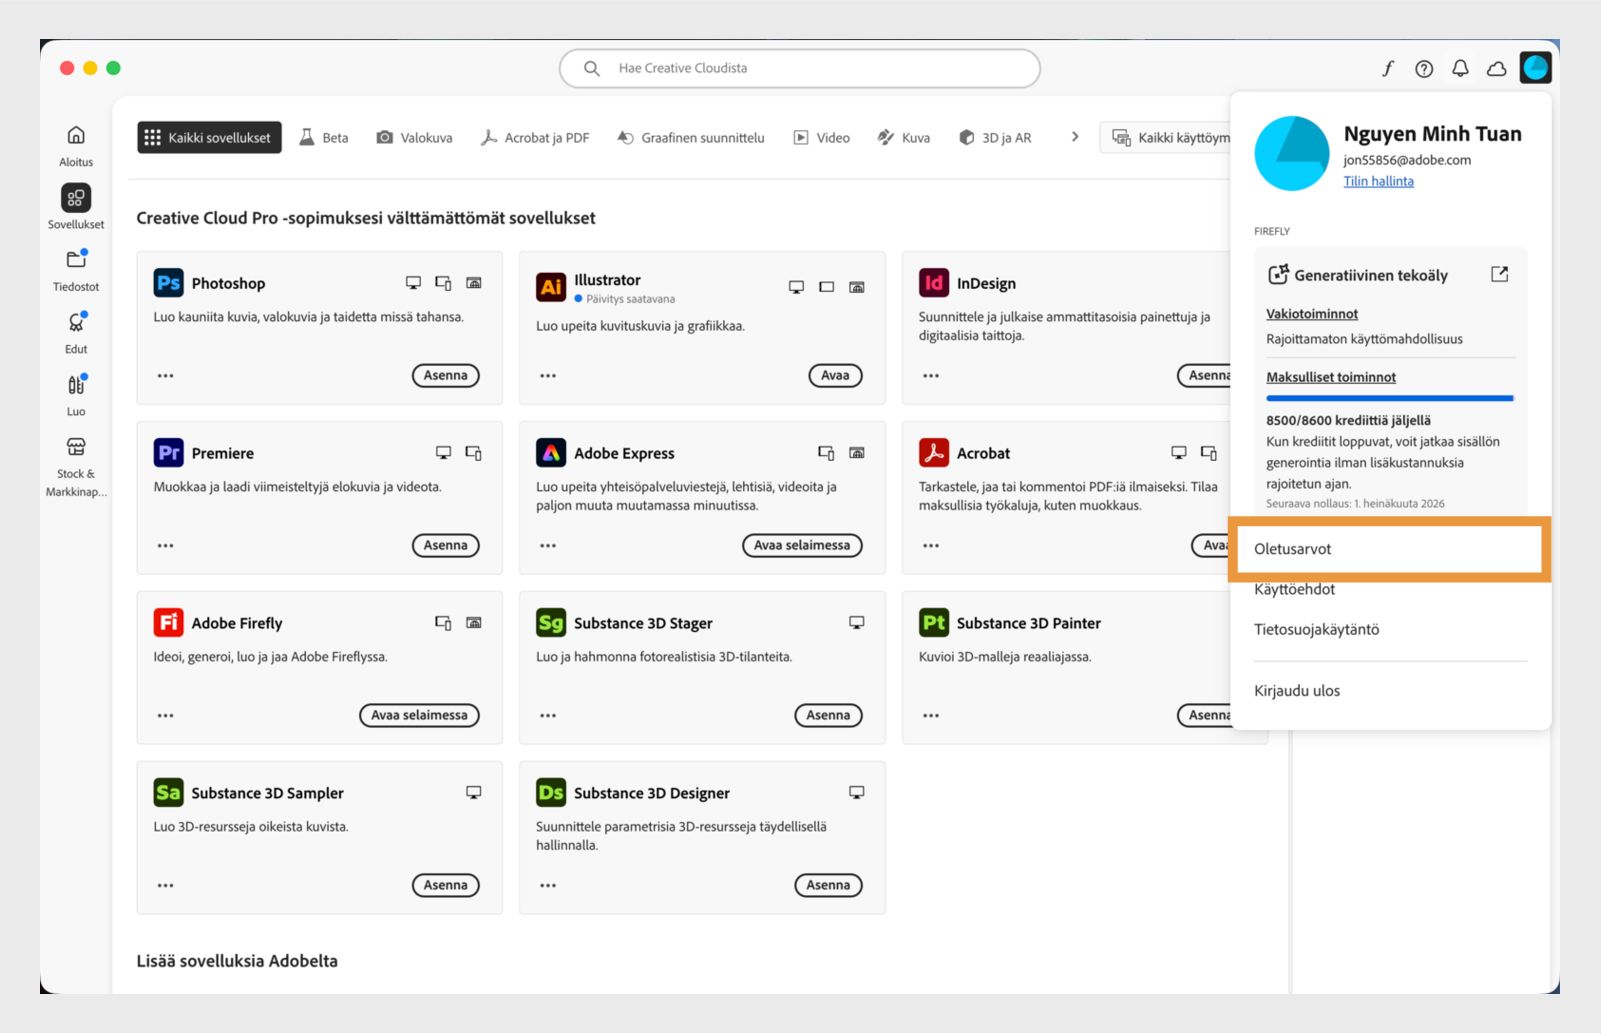The image size is (1601, 1034).
Task: Install Substance 3D Sampler
Action: (446, 886)
